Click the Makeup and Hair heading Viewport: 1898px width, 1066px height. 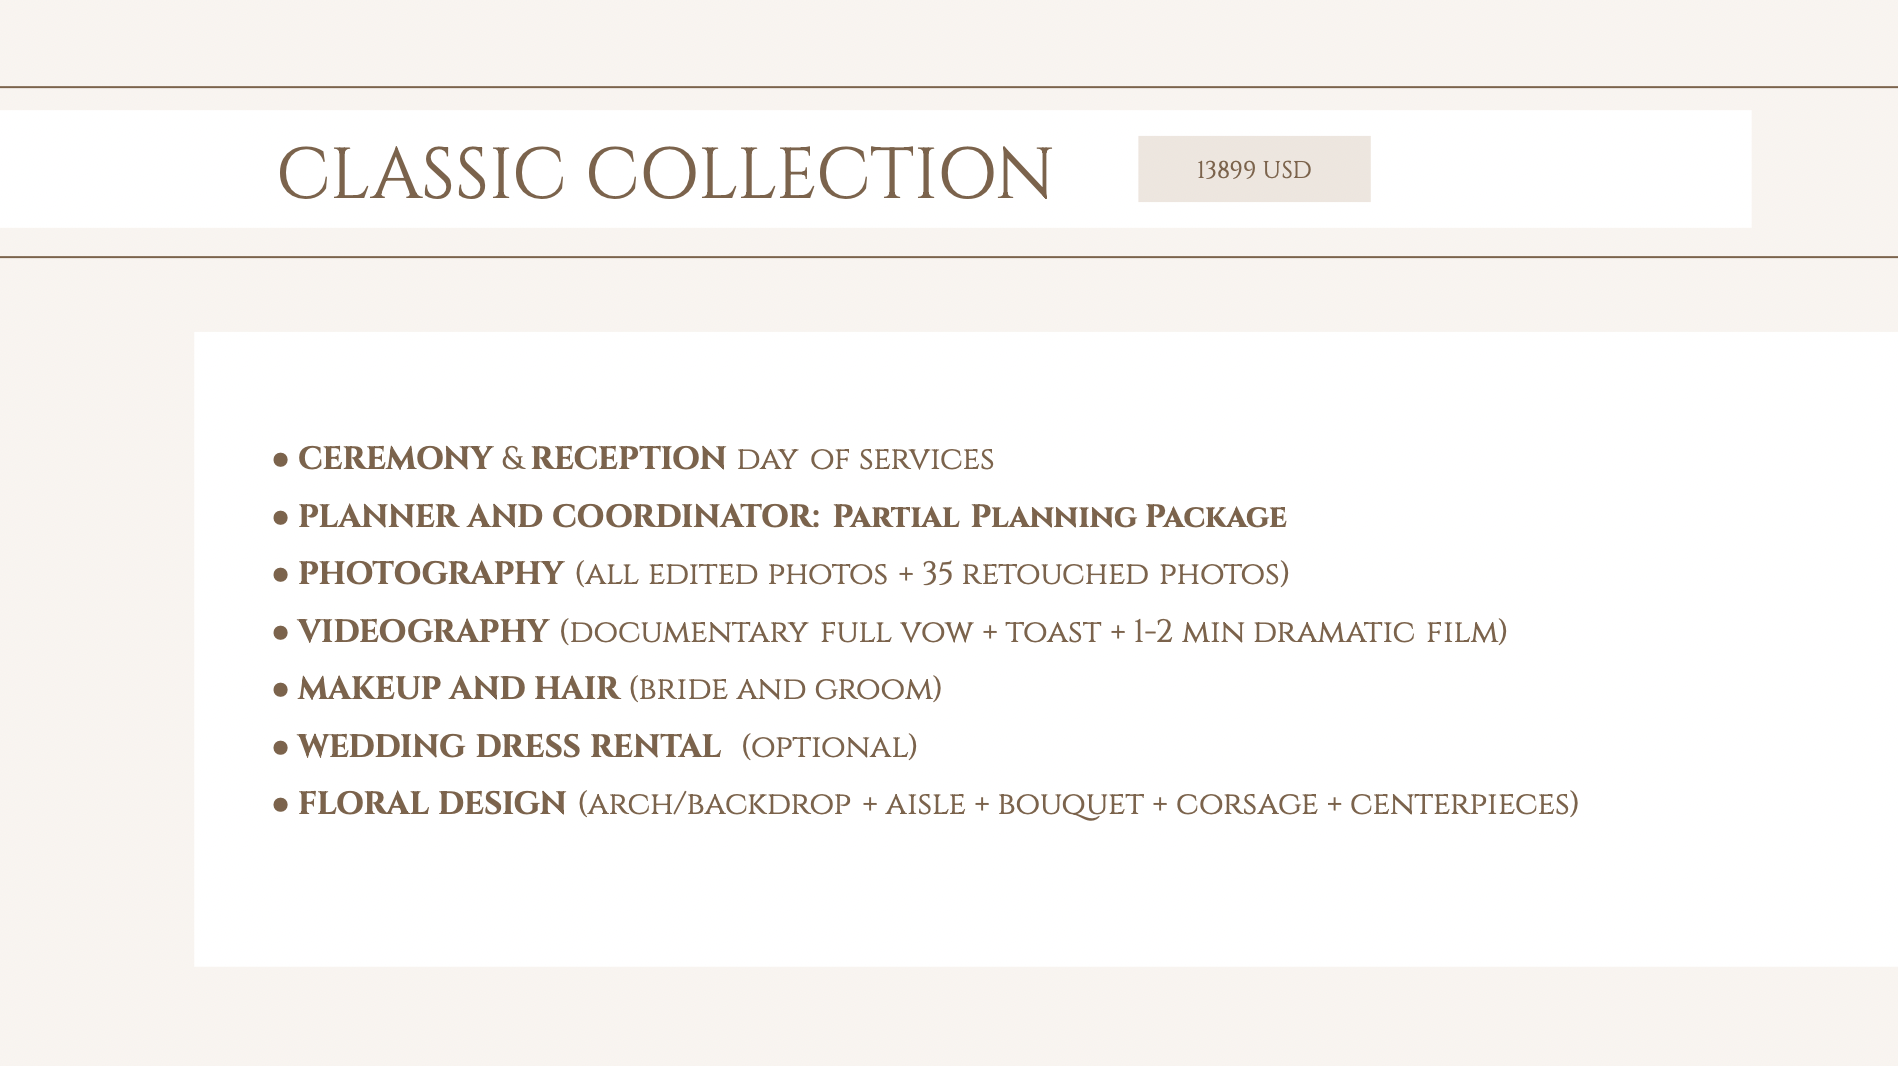coord(459,688)
